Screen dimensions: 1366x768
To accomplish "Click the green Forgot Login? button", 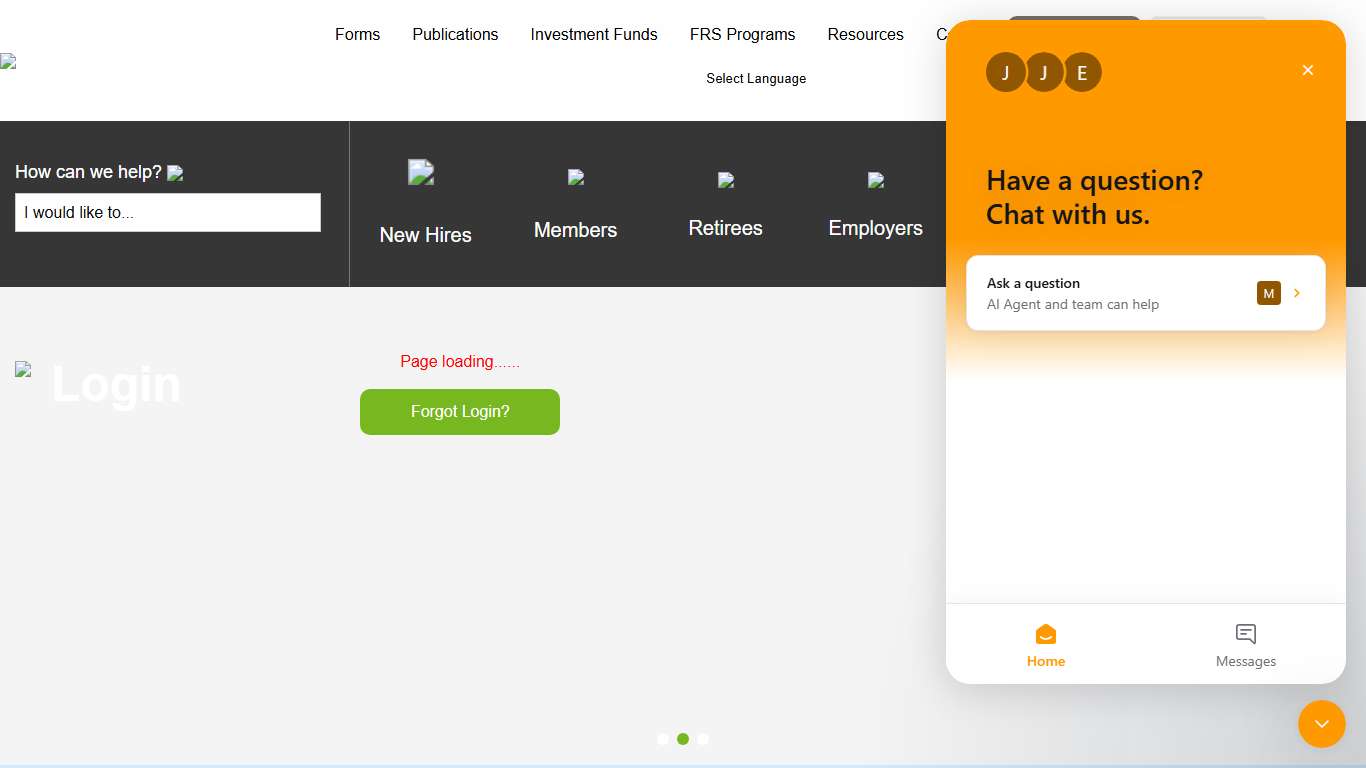I will (x=460, y=412).
